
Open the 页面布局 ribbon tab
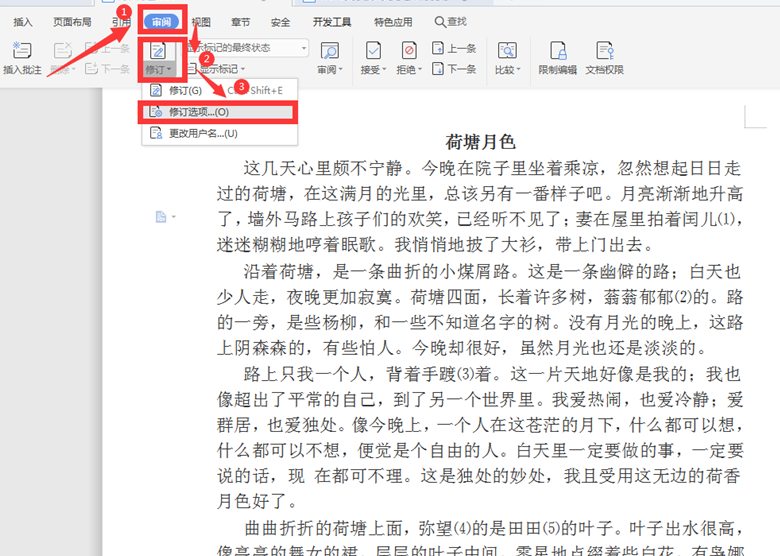(72, 22)
